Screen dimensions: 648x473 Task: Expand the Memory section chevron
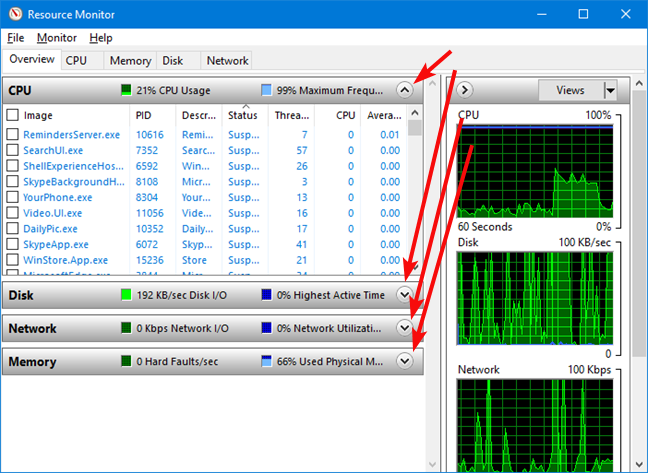pyautogui.click(x=404, y=361)
